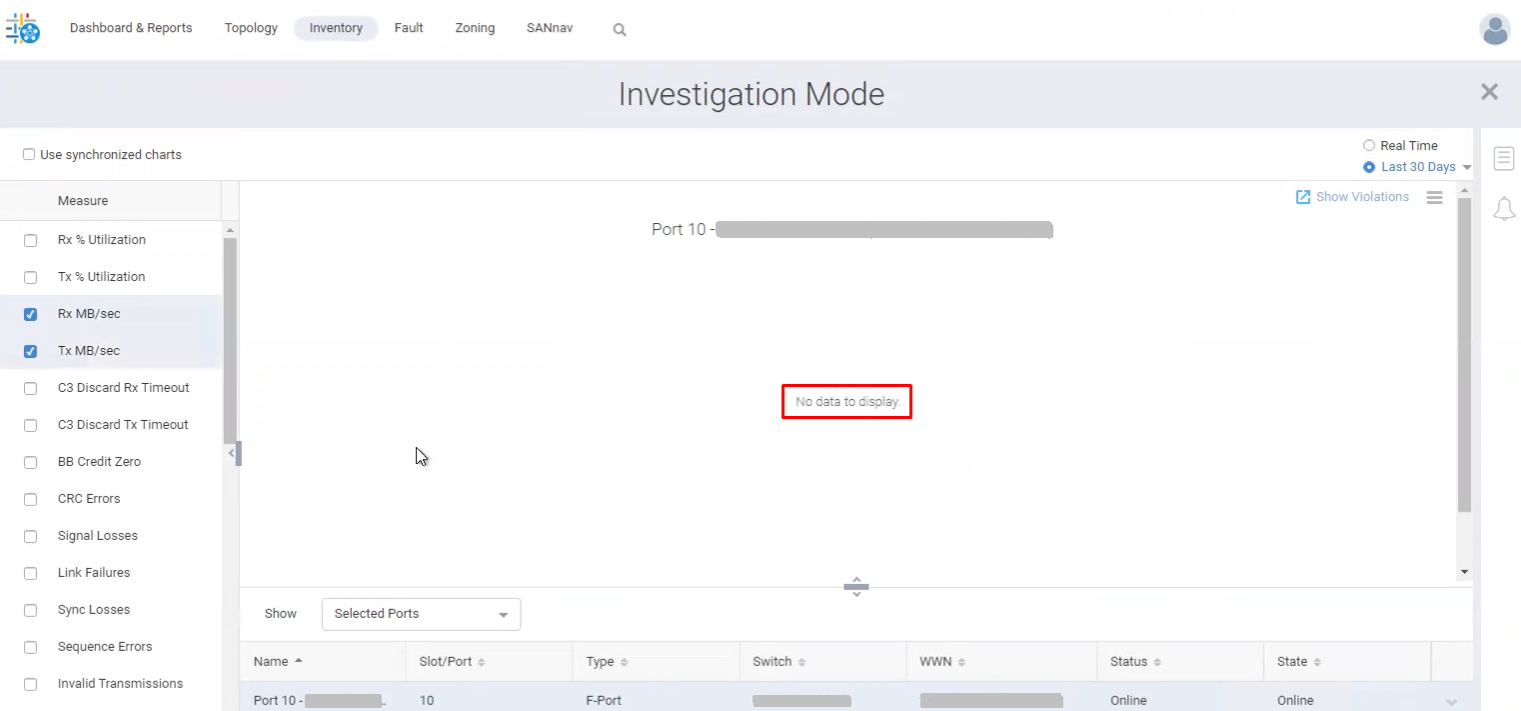The height and width of the screenshot is (711, 1521).
Task: Close Investigation Mode with the X
Action: tap(1489, 92)
